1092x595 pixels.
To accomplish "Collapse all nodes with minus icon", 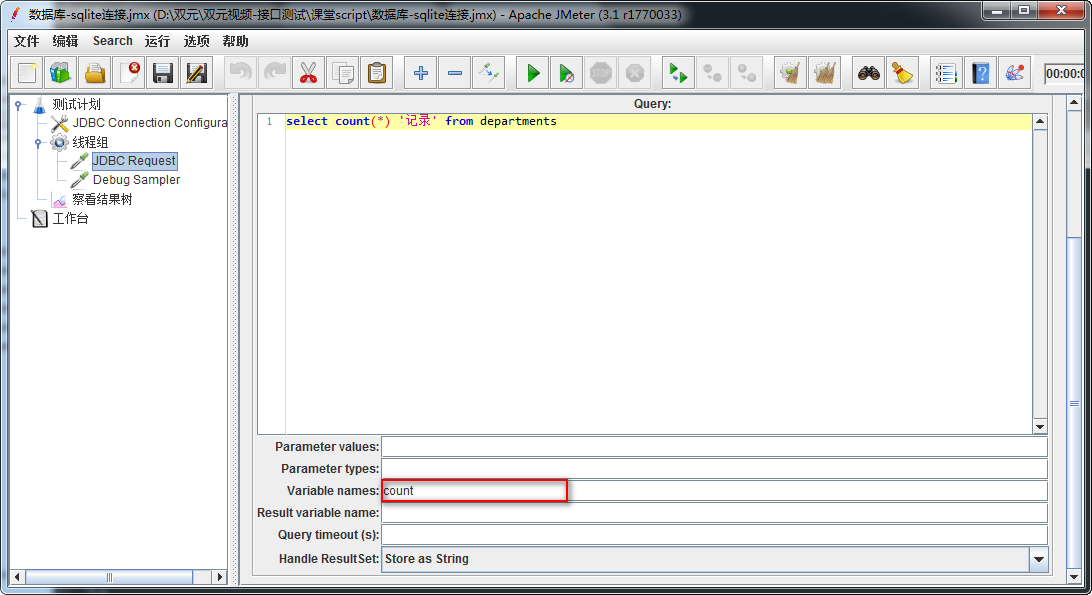I will coord(455,73).
